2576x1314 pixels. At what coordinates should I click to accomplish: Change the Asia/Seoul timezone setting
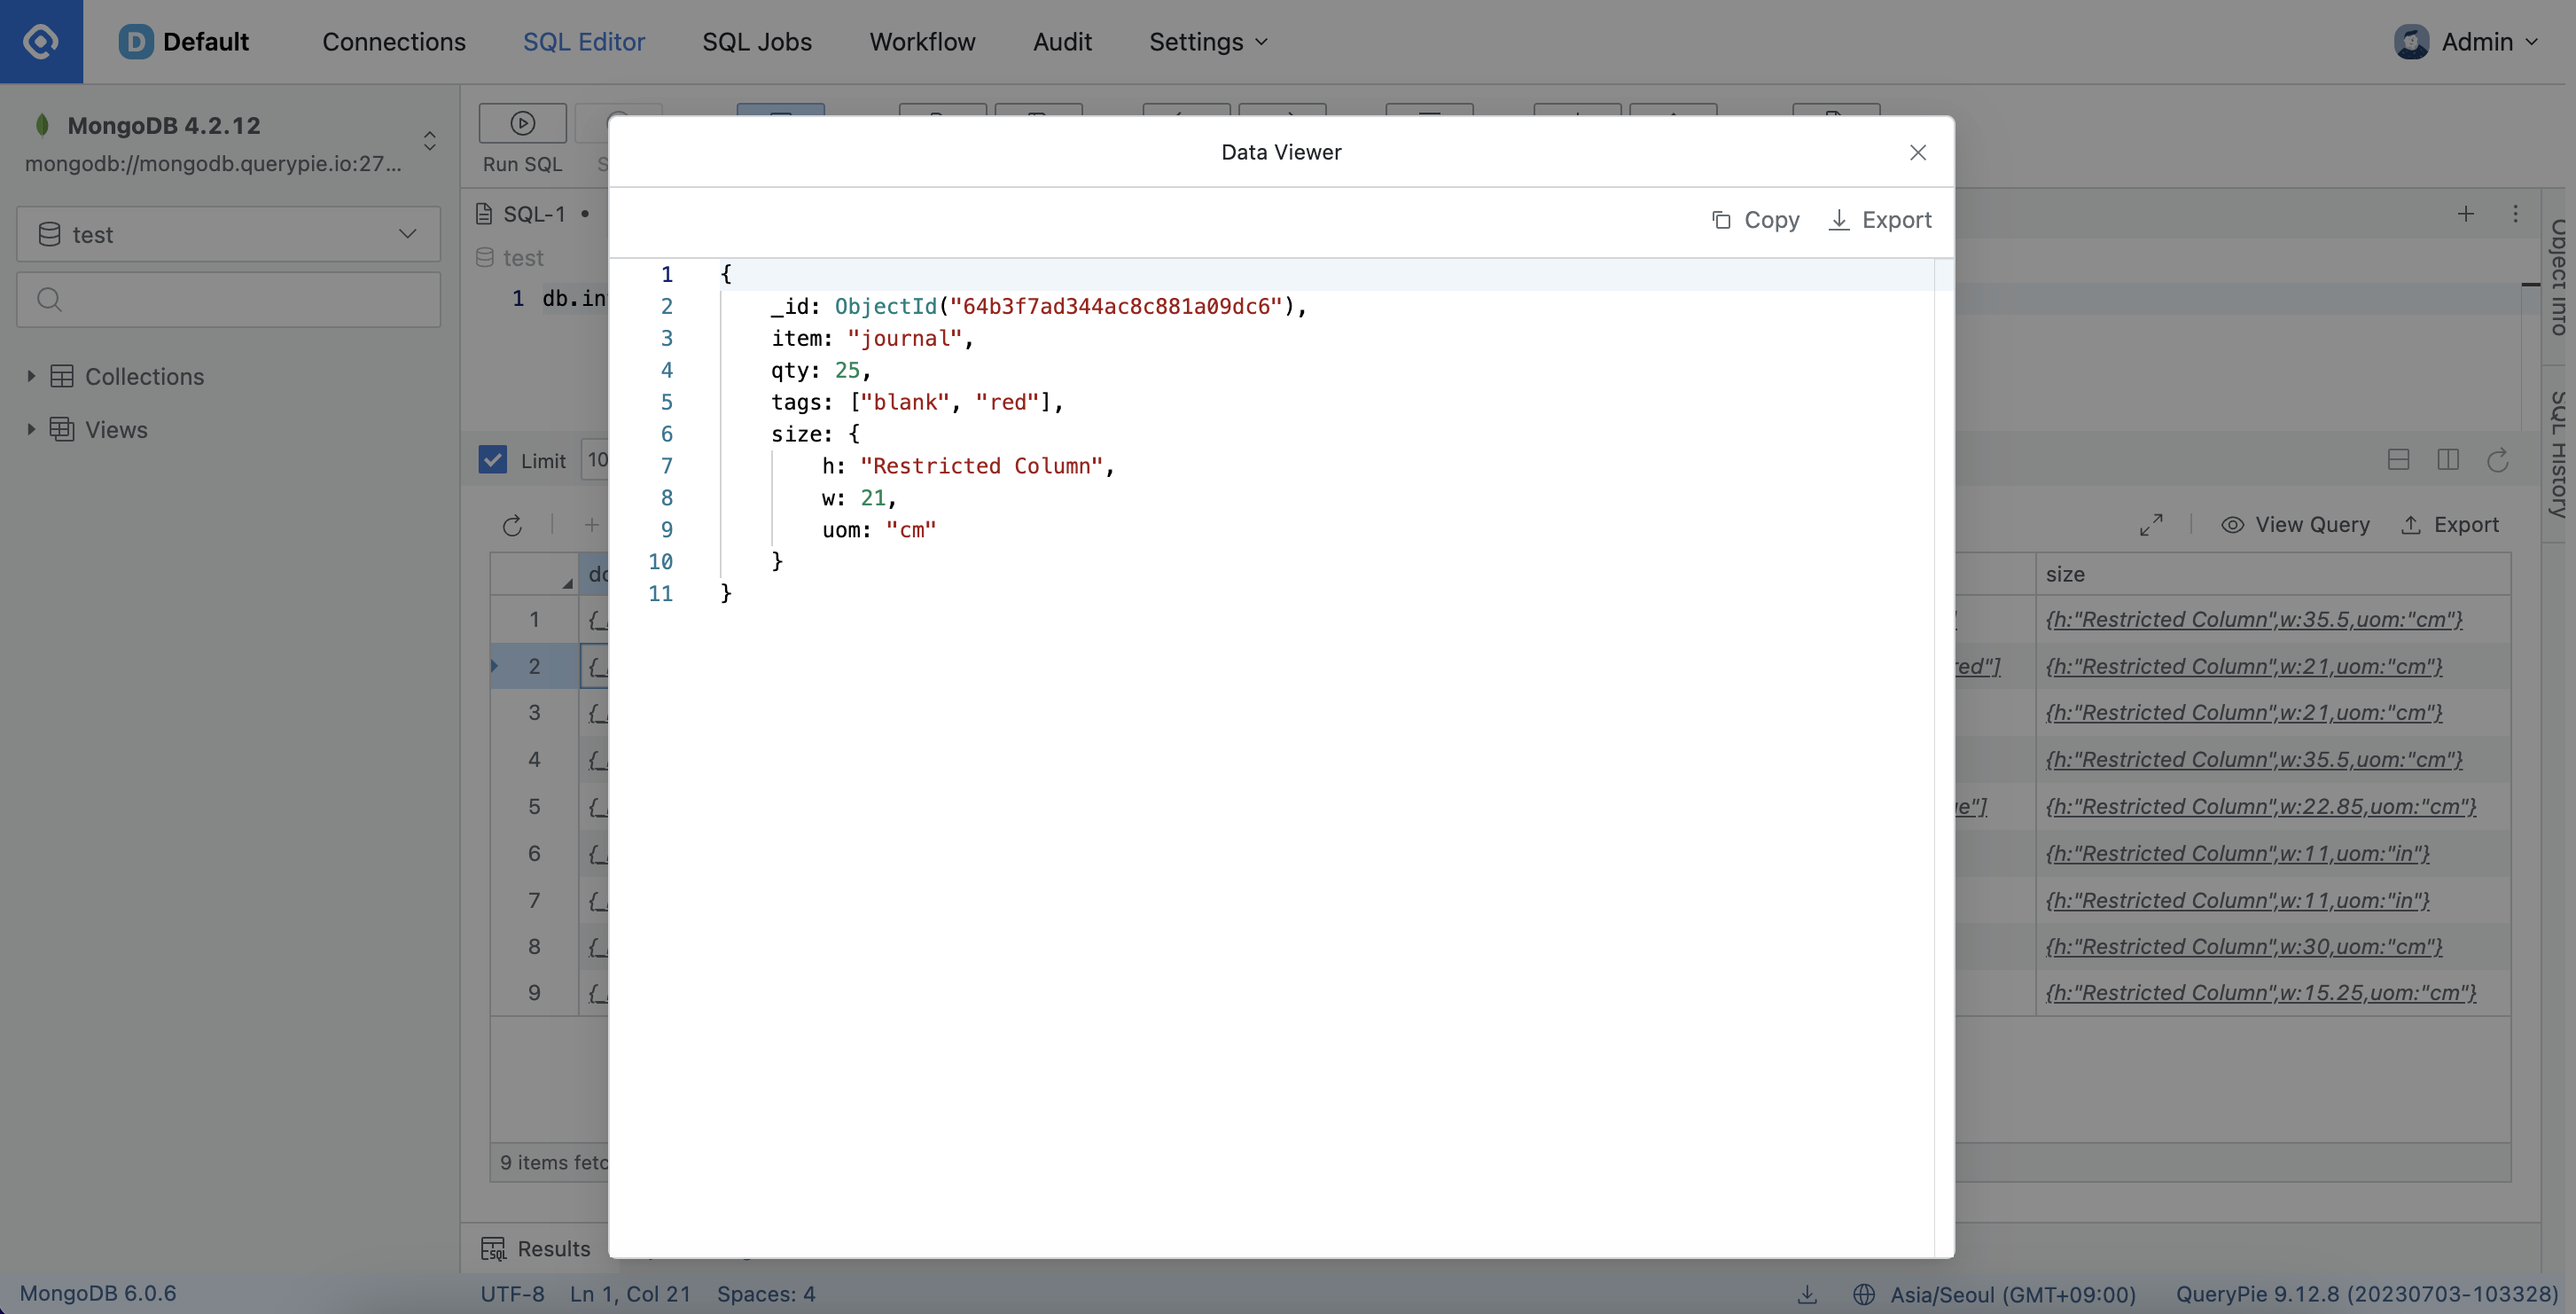[x=1994, y=1294]
